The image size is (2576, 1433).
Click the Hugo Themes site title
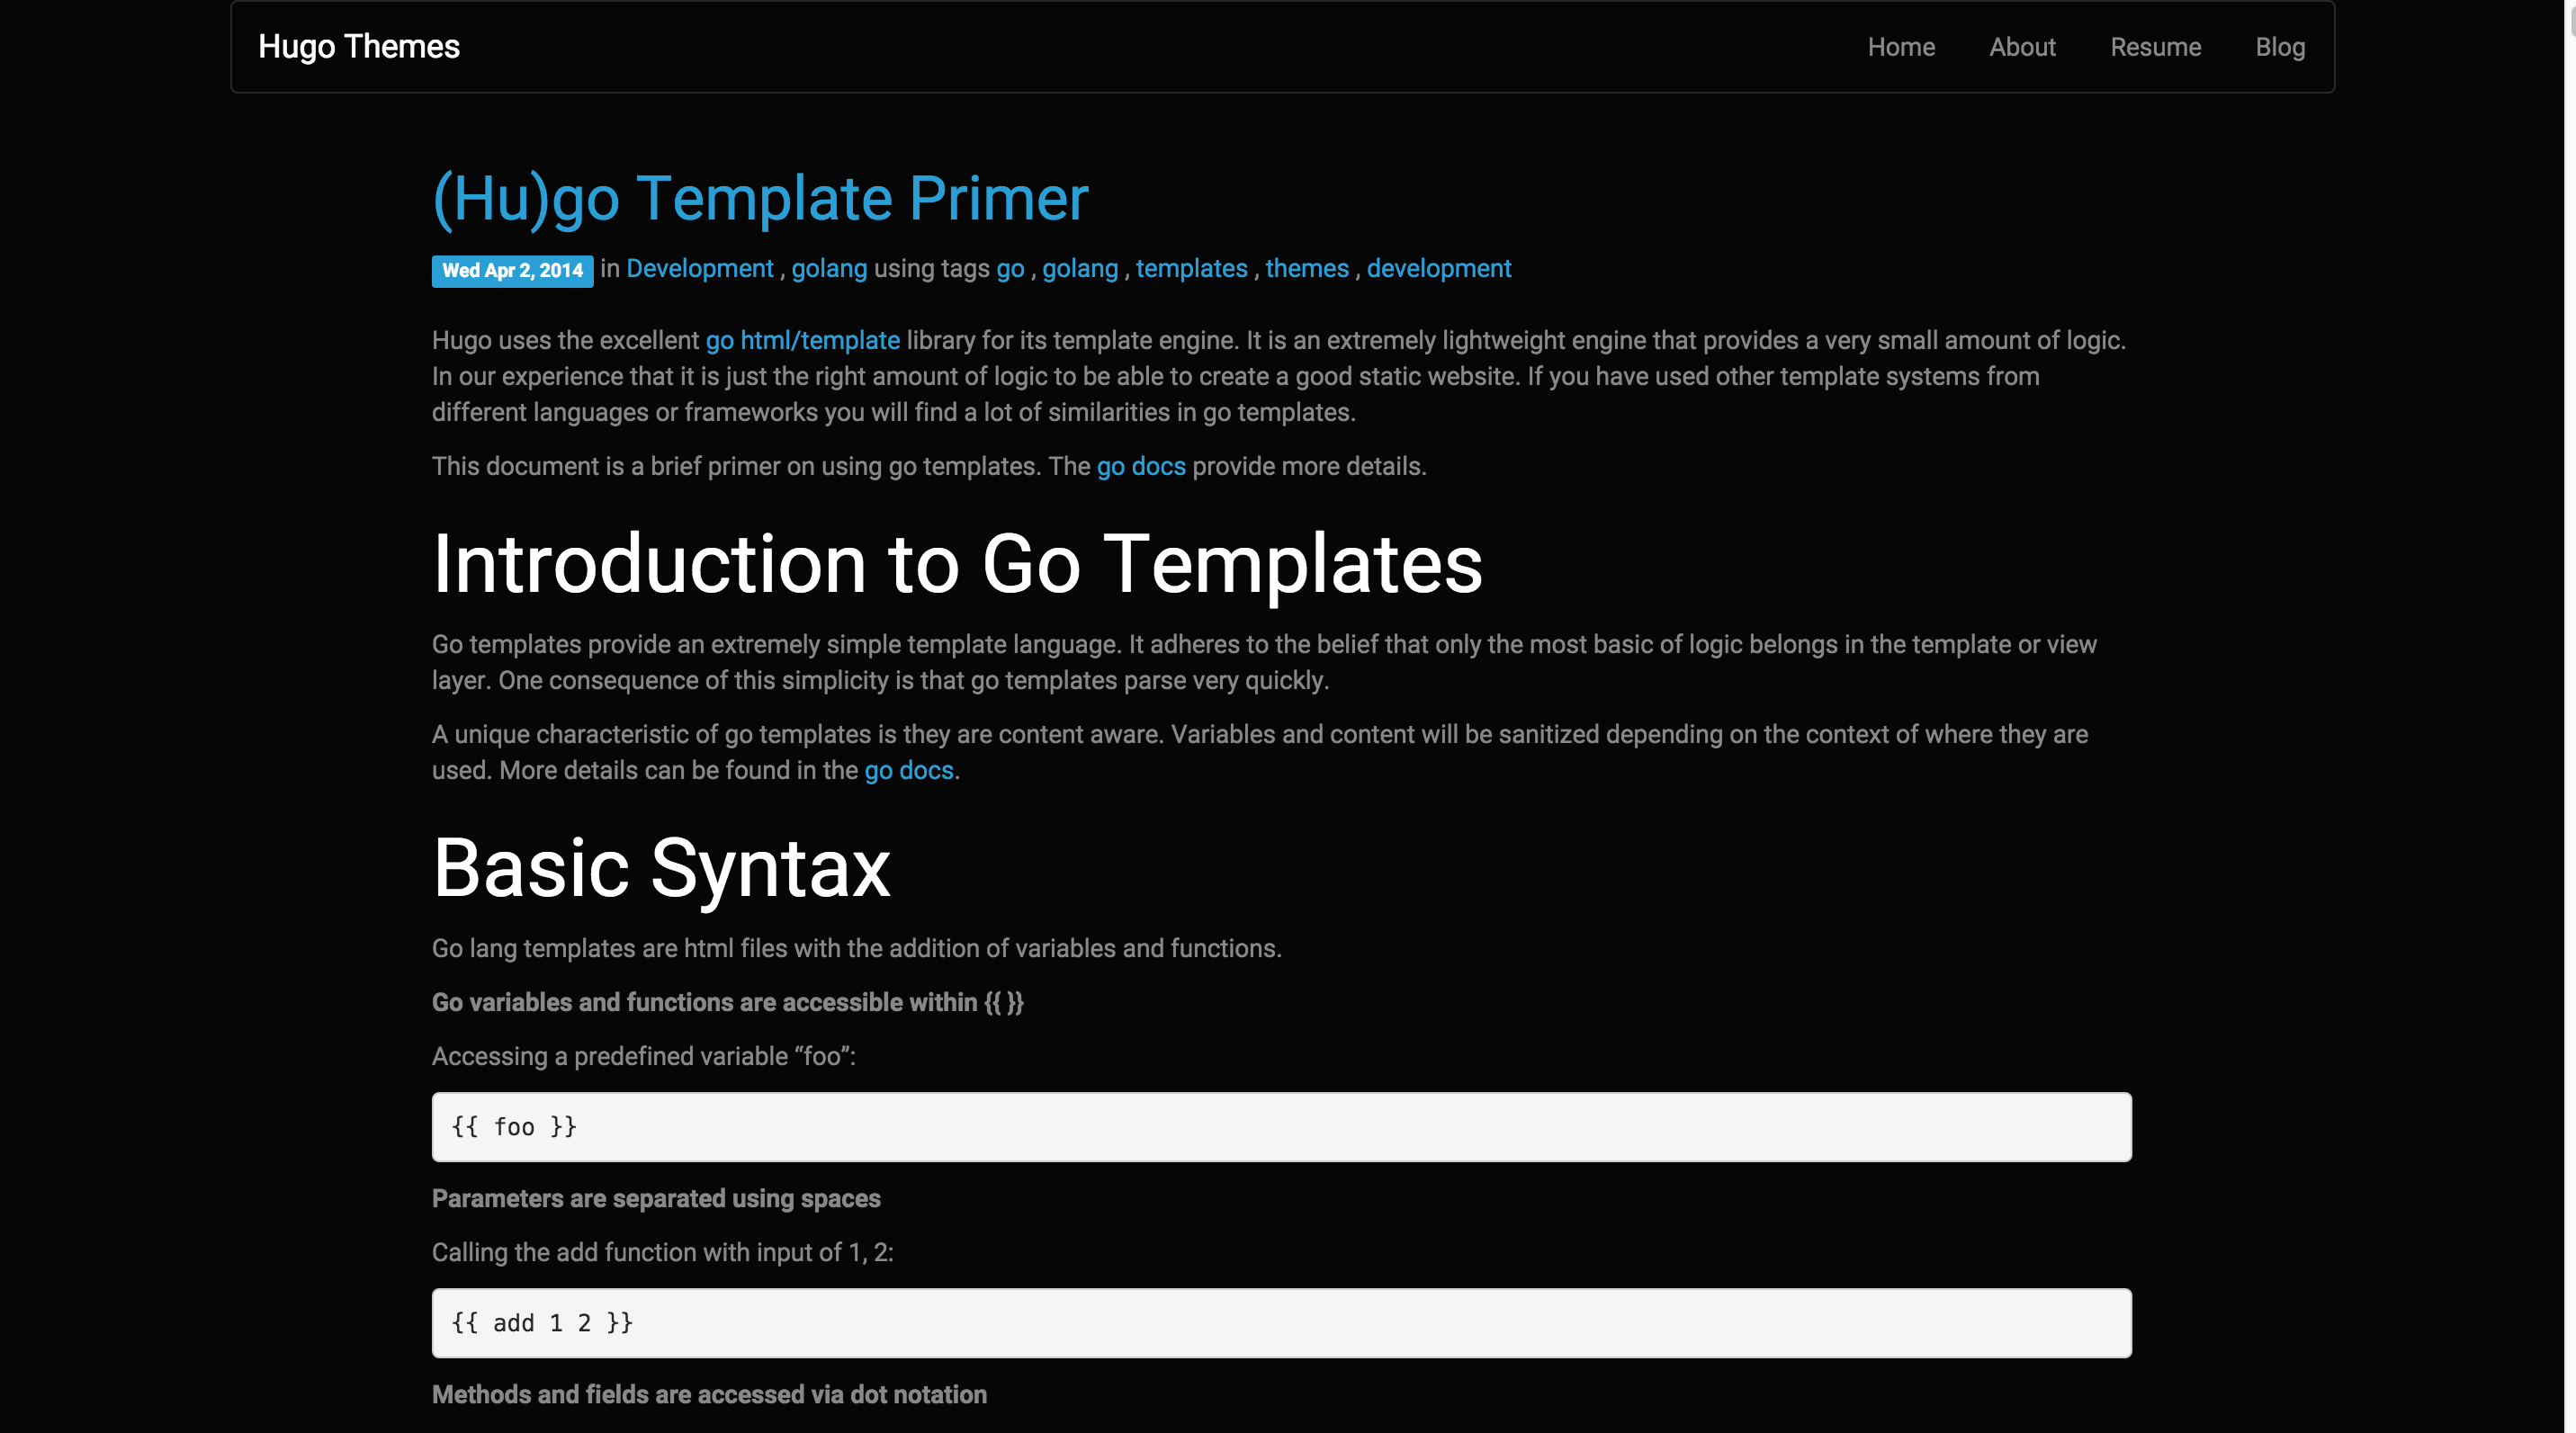pos(358,47)
